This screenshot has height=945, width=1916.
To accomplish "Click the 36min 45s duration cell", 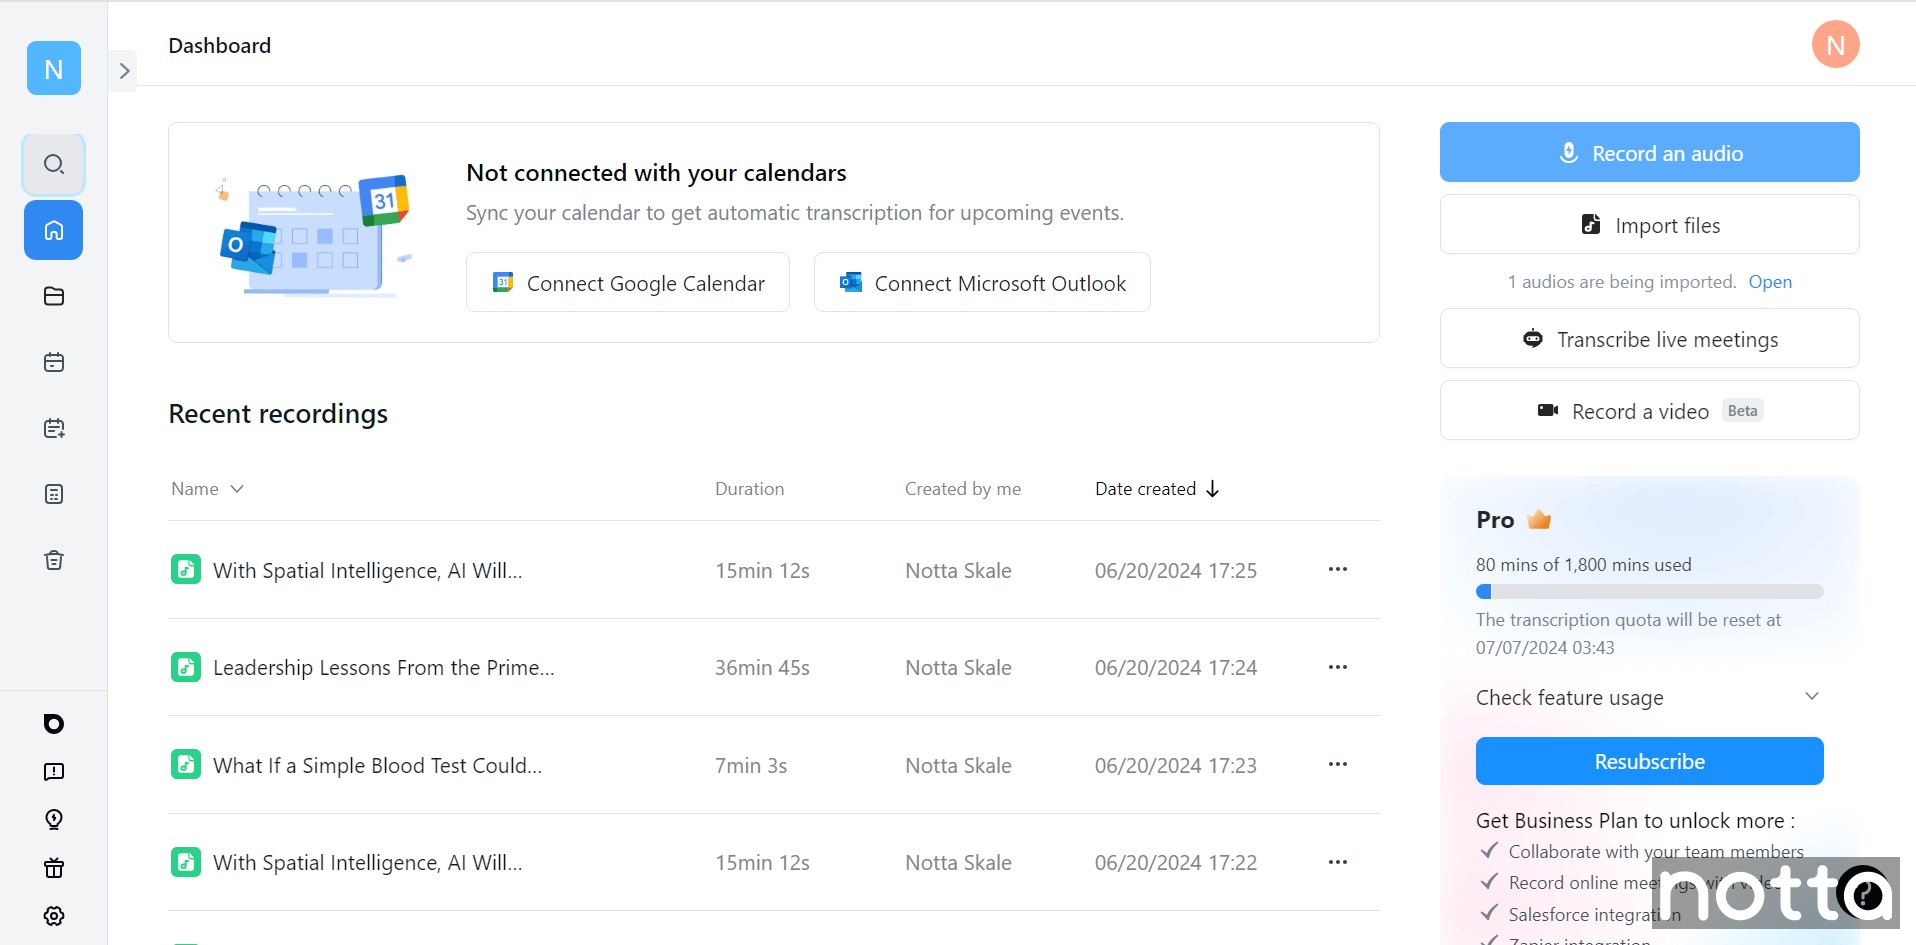I will [x=762, y=668].
